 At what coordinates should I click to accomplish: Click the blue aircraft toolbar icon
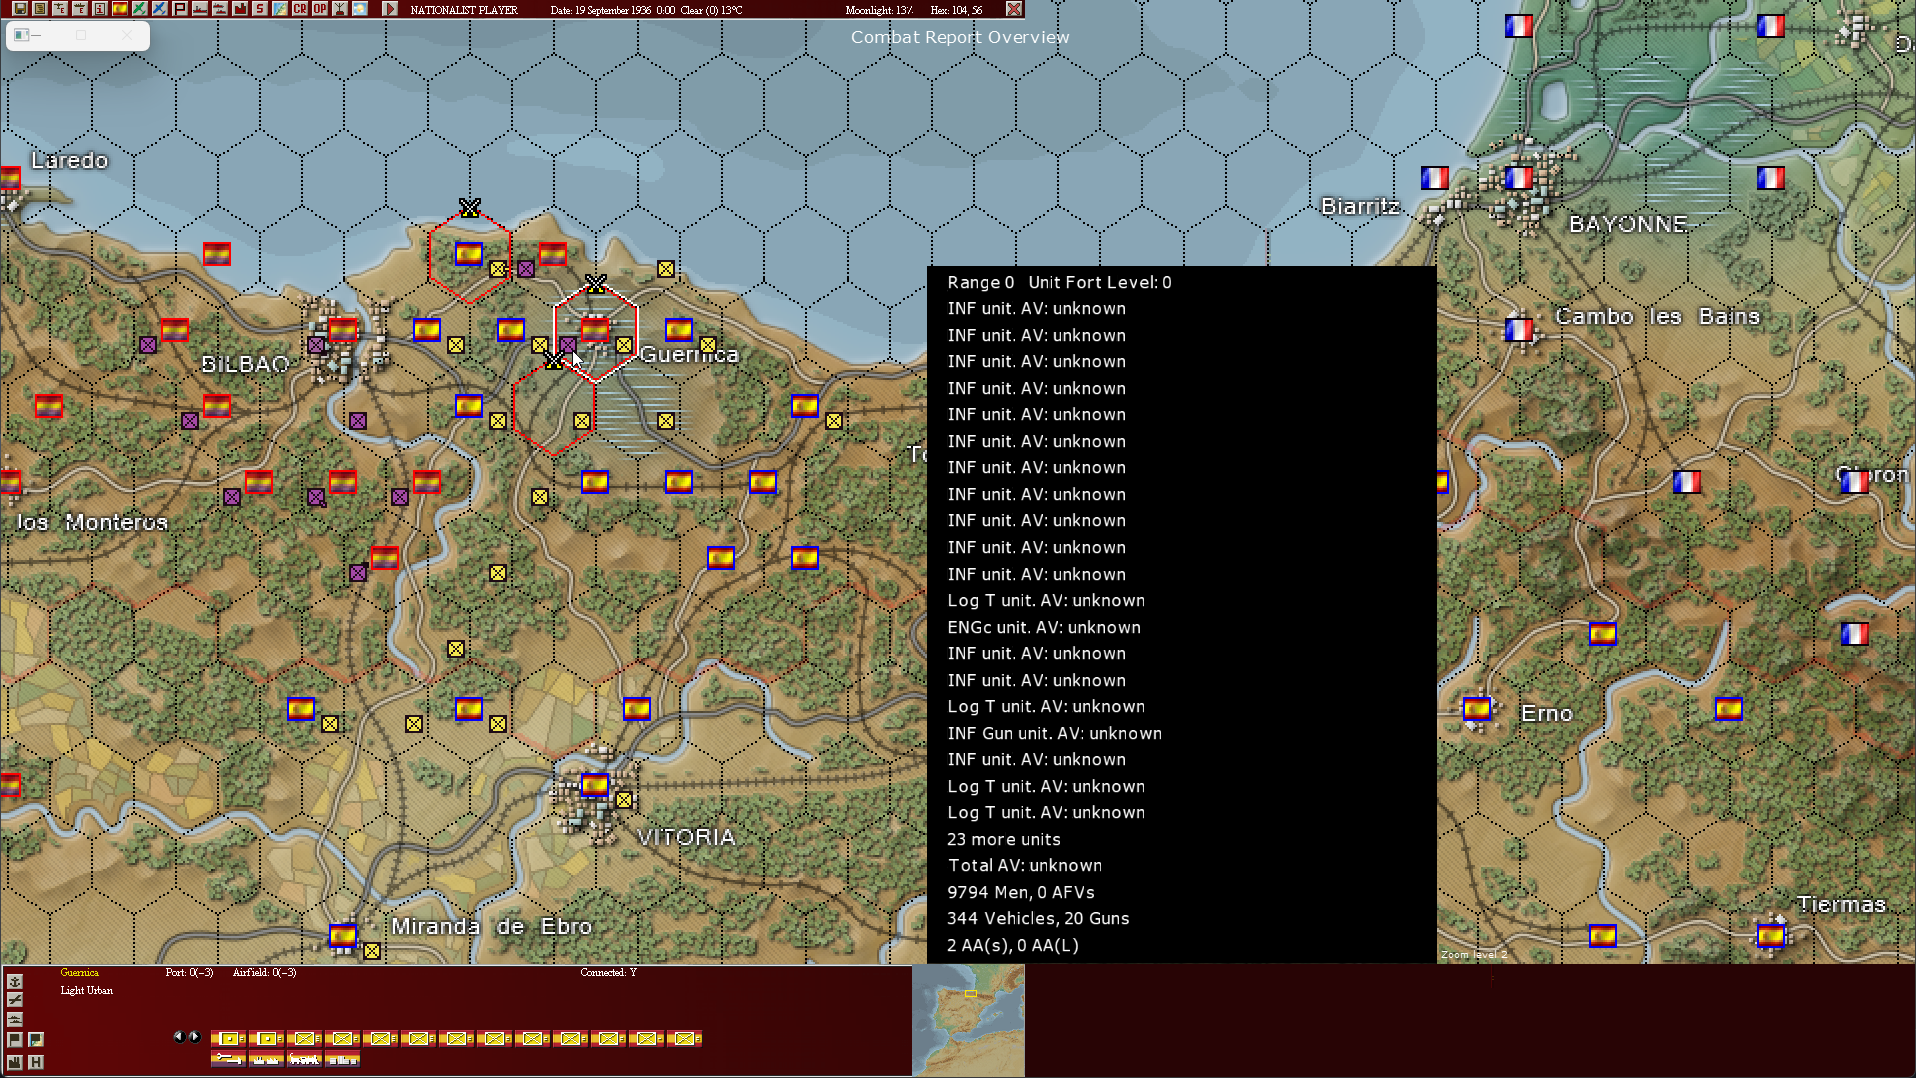pyautogui.click(x=160, y=9)
